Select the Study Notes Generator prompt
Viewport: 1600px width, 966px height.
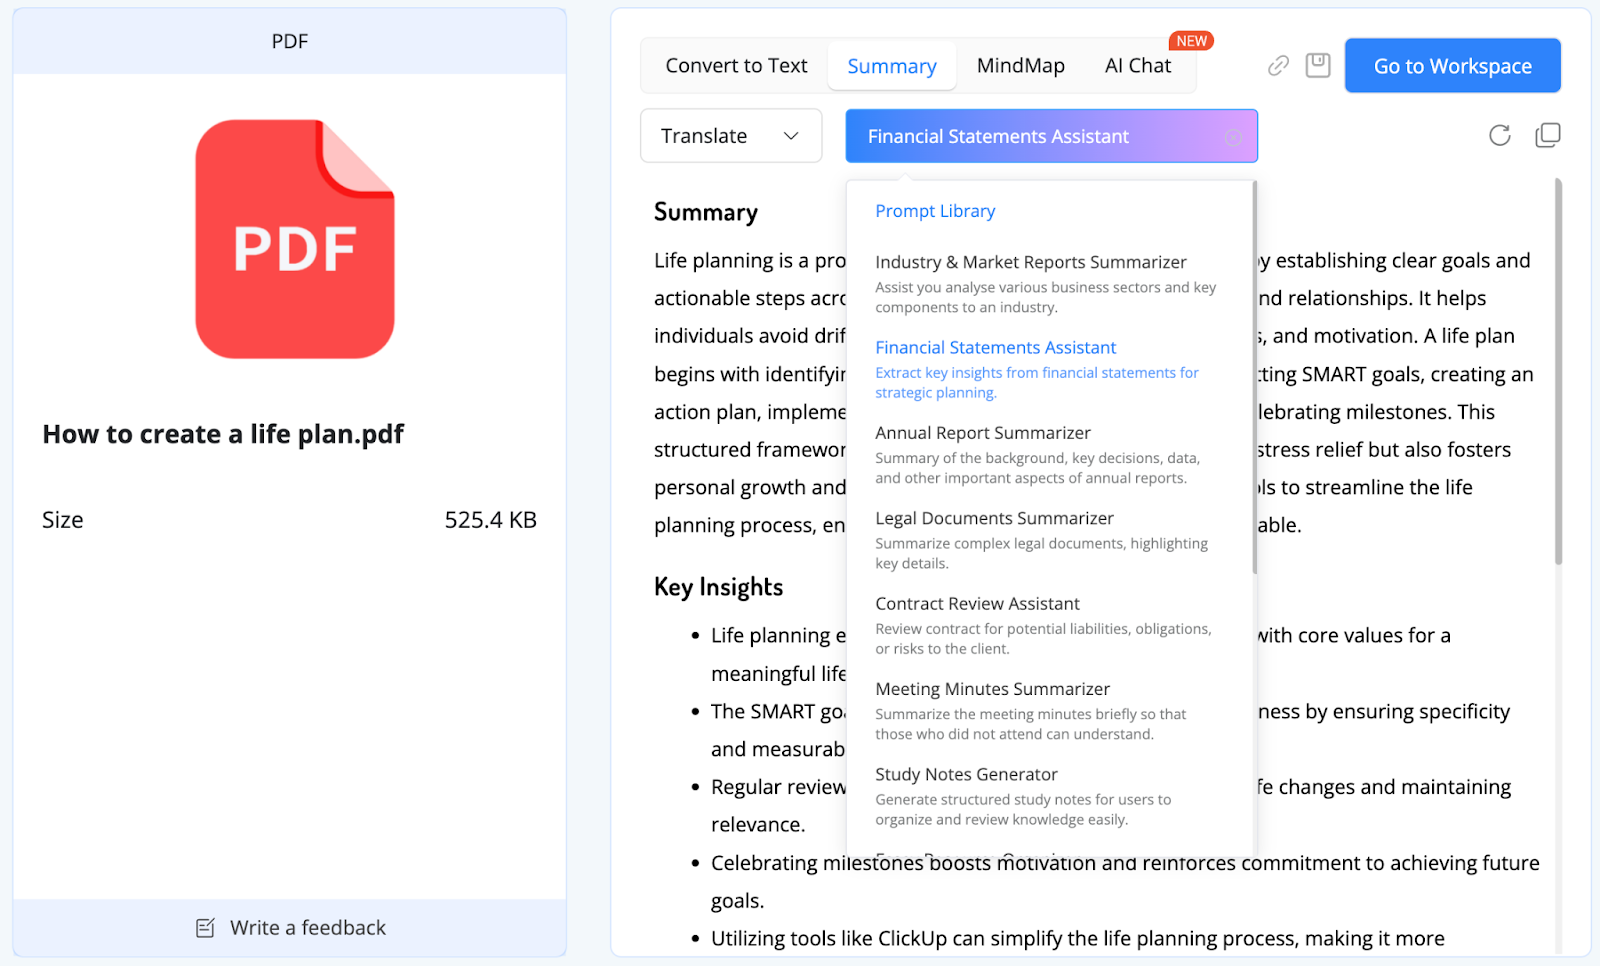[x=965, y=773]
